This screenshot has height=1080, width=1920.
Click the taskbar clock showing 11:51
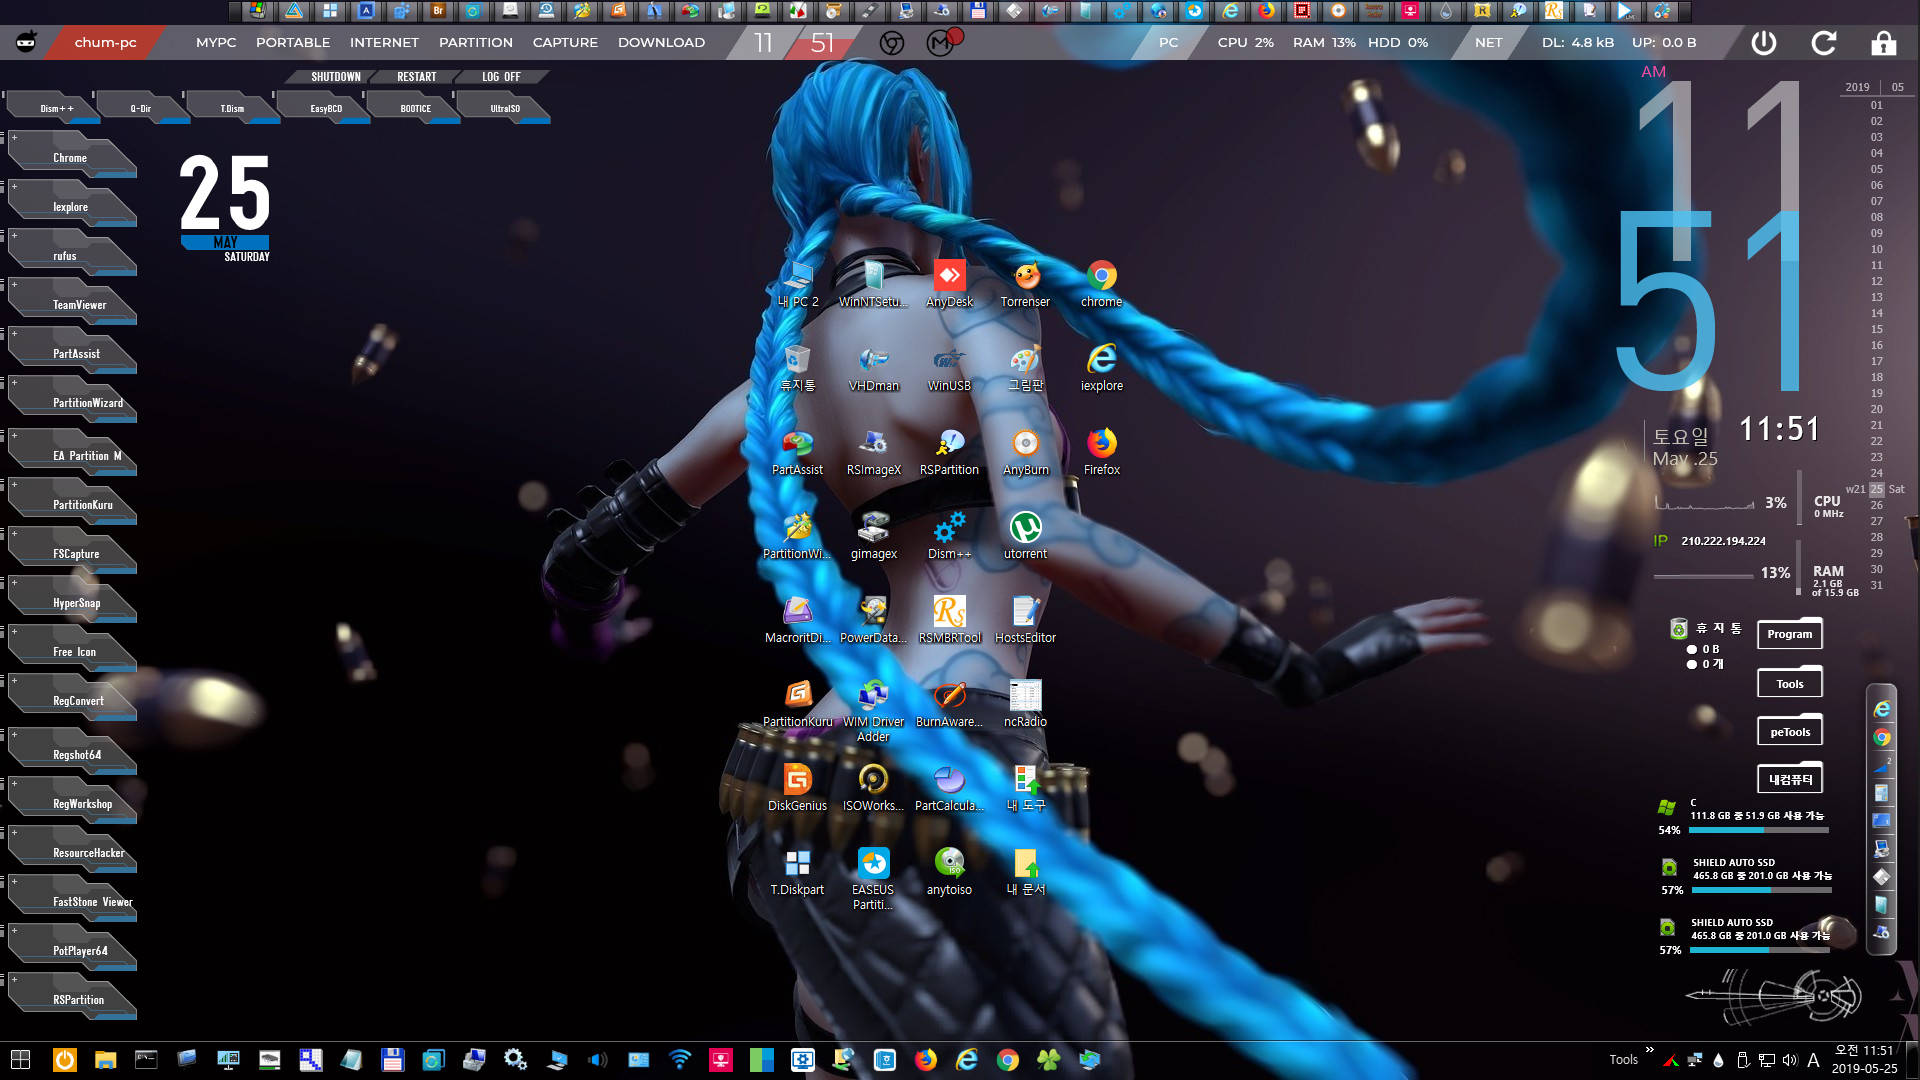1864,1059
